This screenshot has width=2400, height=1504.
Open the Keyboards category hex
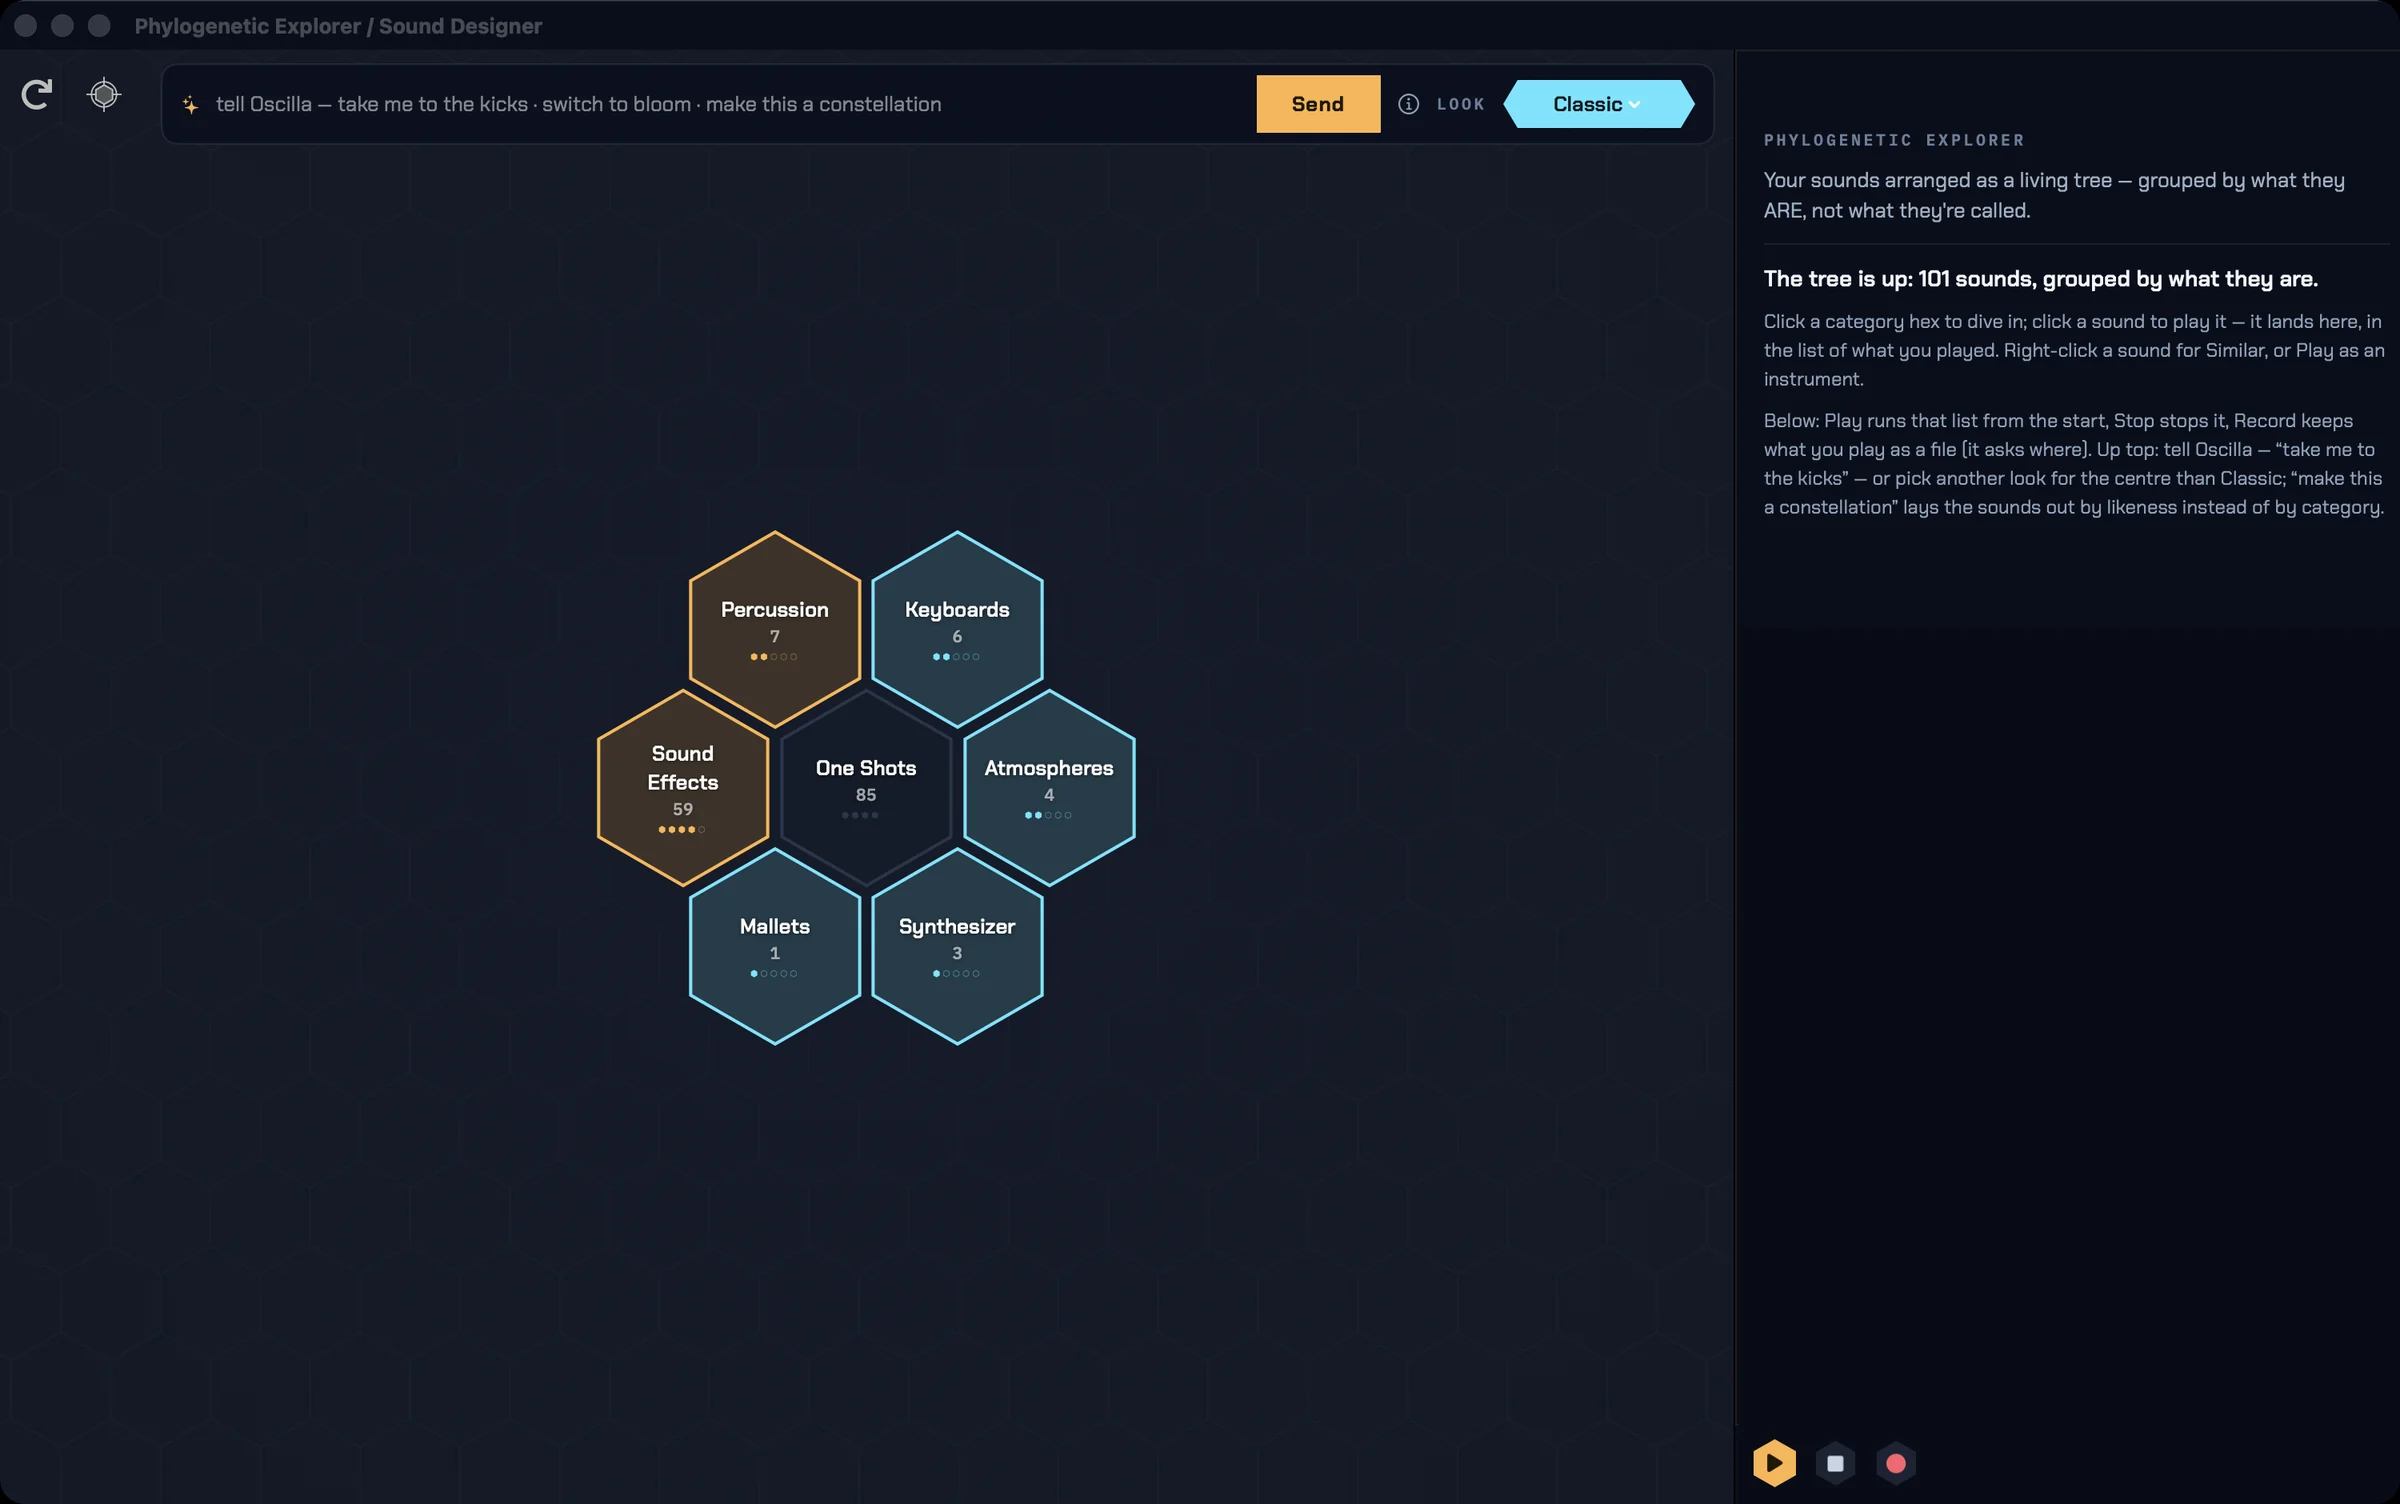(x=957, y=629)
